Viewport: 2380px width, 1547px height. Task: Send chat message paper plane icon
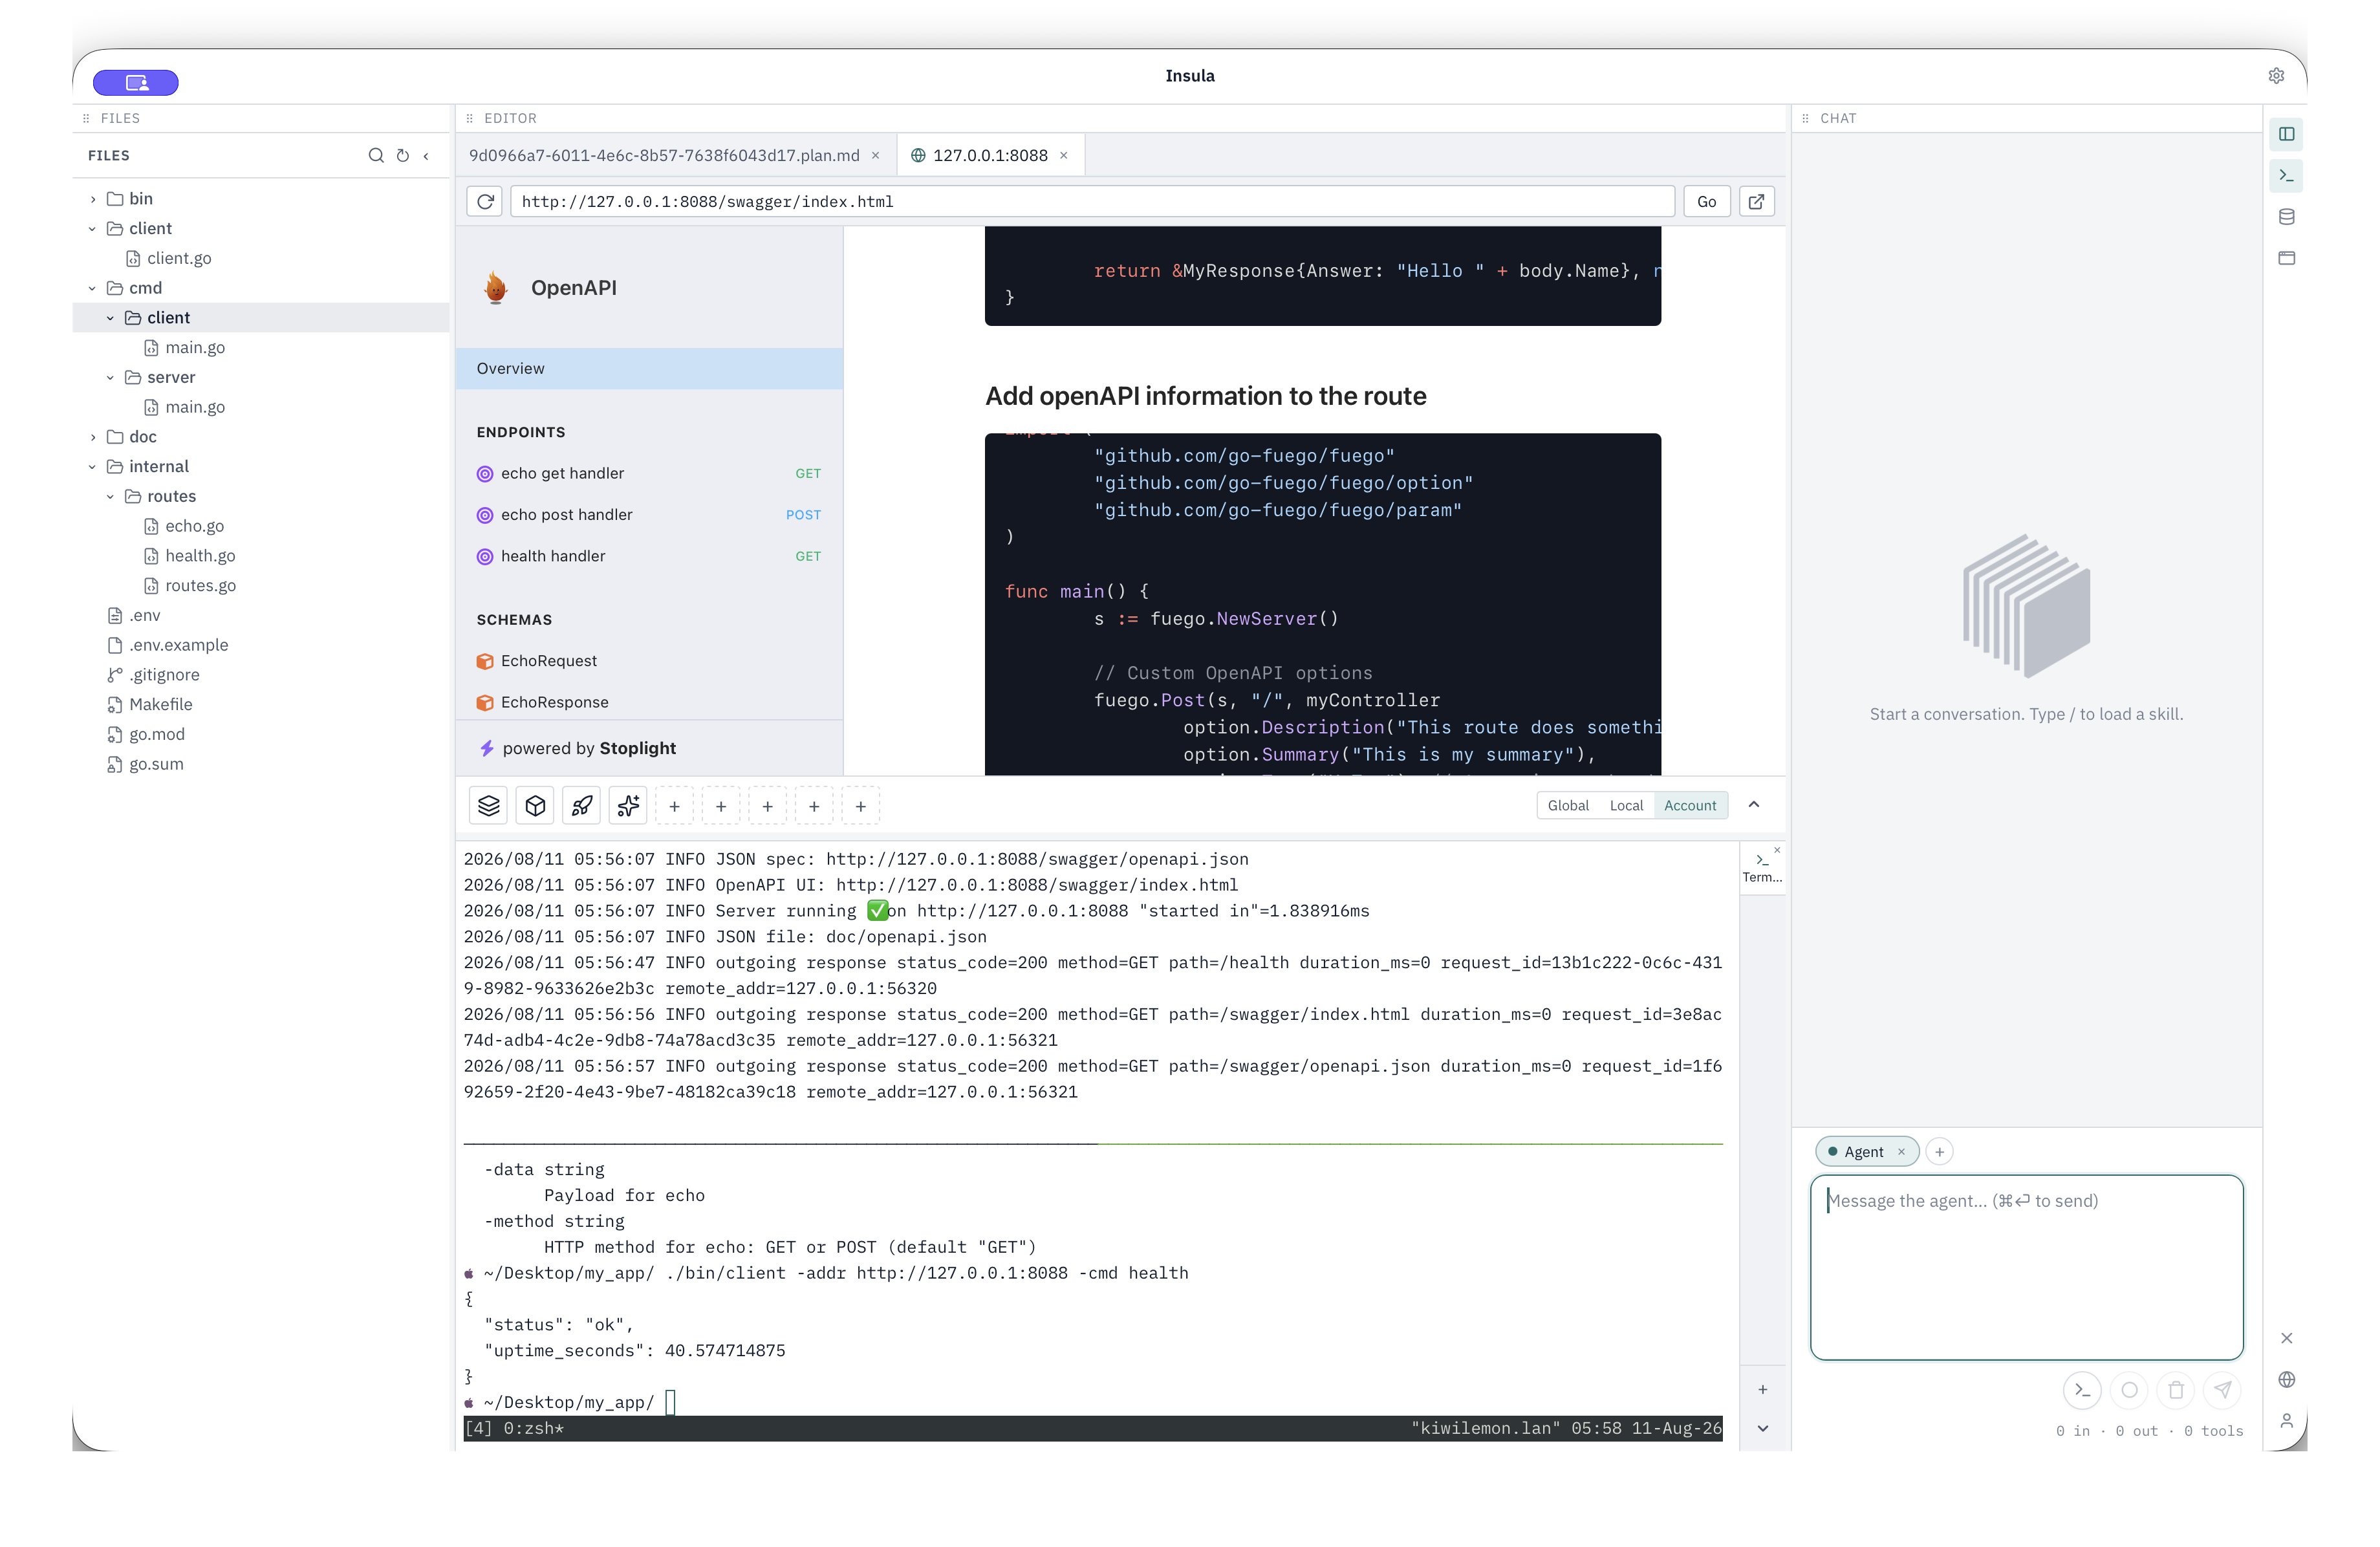[x=2222, y=1390]
